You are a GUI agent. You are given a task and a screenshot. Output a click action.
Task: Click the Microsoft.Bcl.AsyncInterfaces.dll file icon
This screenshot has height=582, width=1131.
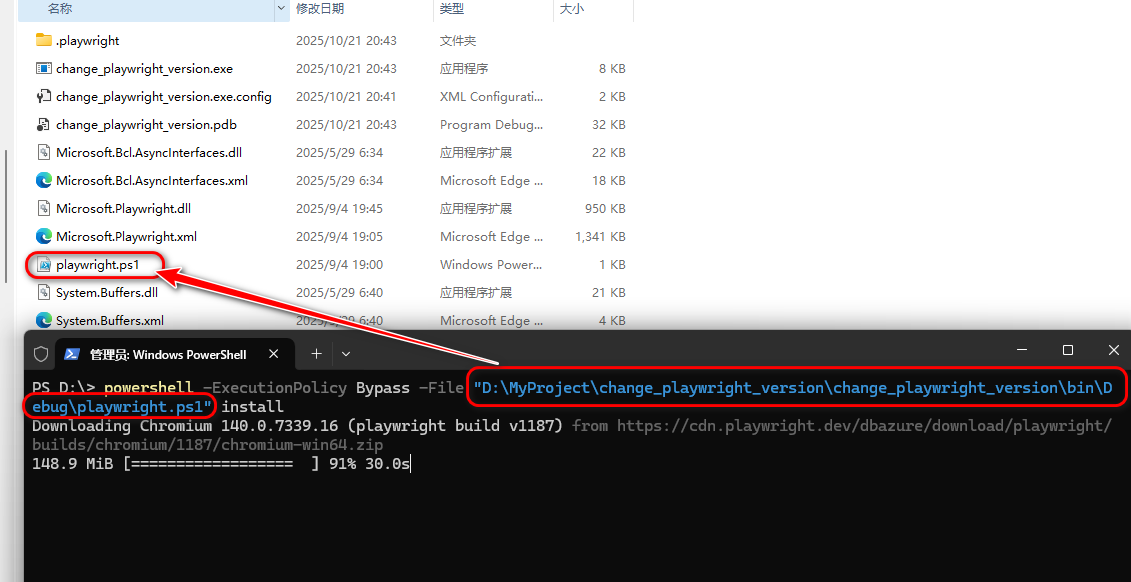[x=44, y=152]
